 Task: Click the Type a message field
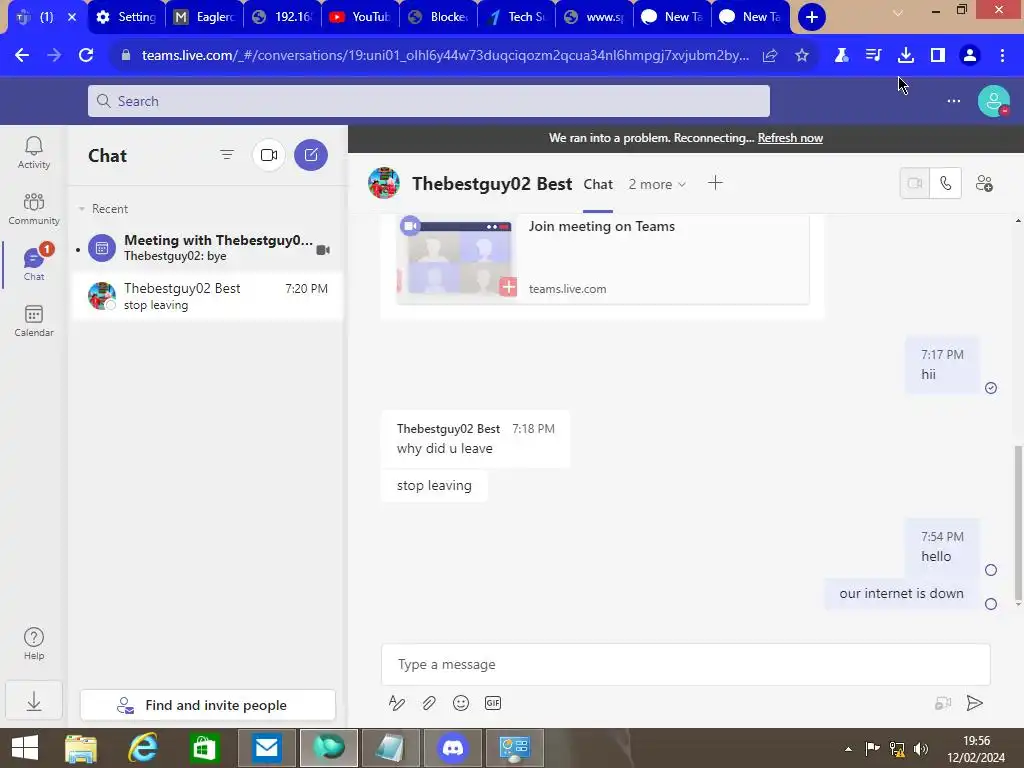click(x=686, y=664)
